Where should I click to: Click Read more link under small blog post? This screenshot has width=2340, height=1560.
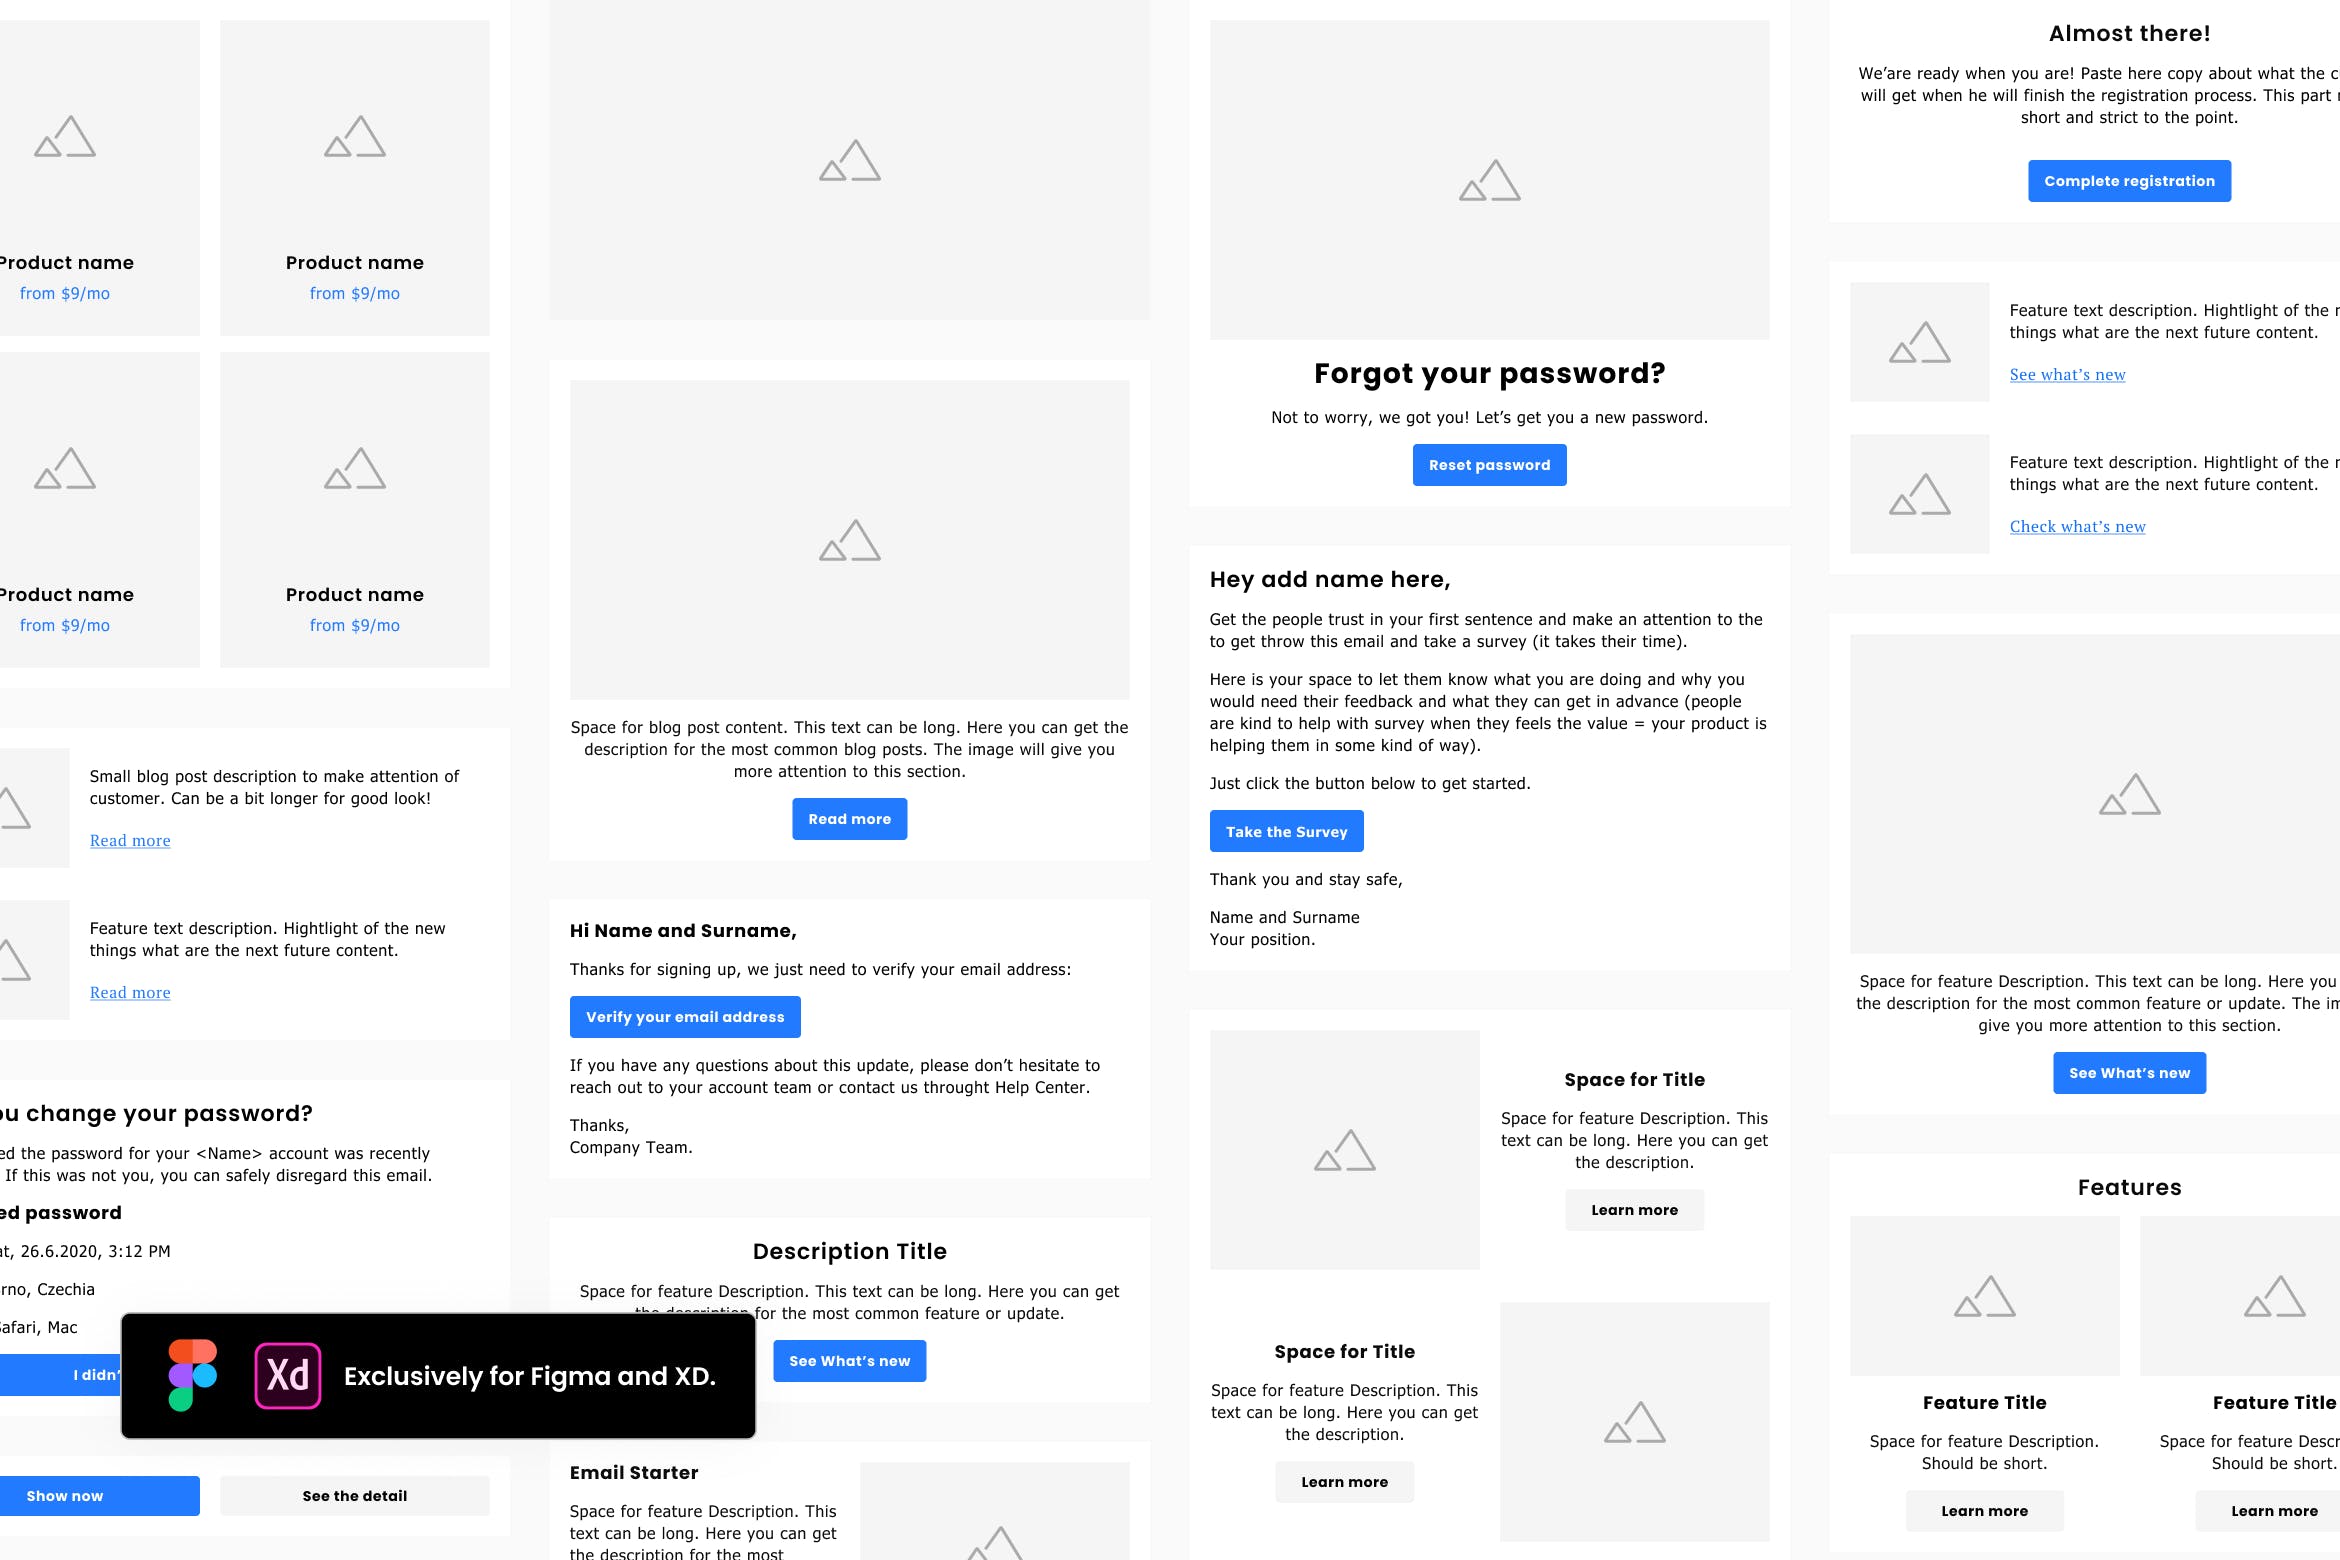tap(130, 841)
